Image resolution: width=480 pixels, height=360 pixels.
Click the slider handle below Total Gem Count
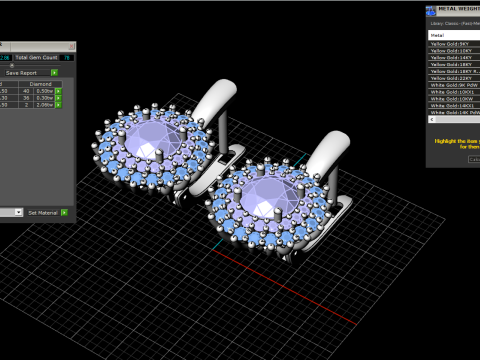tap(12, 65)
